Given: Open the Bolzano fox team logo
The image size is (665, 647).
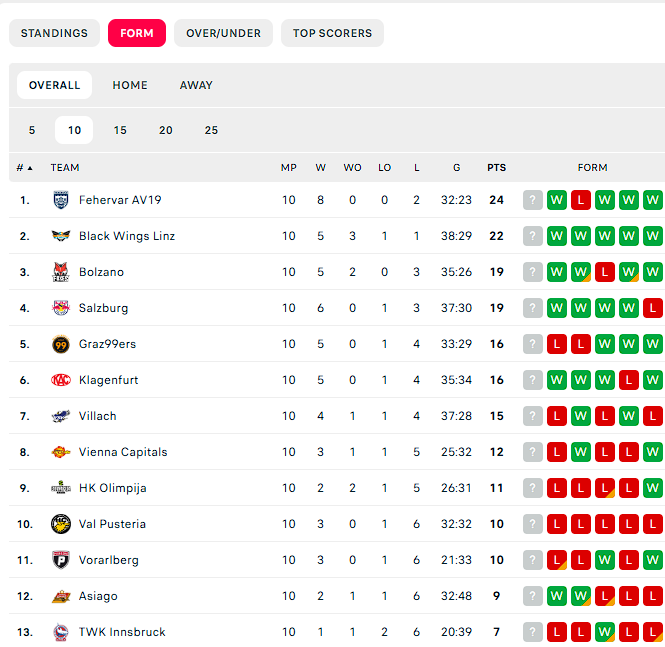Looking at the screenshot, I should pos(61,272).
